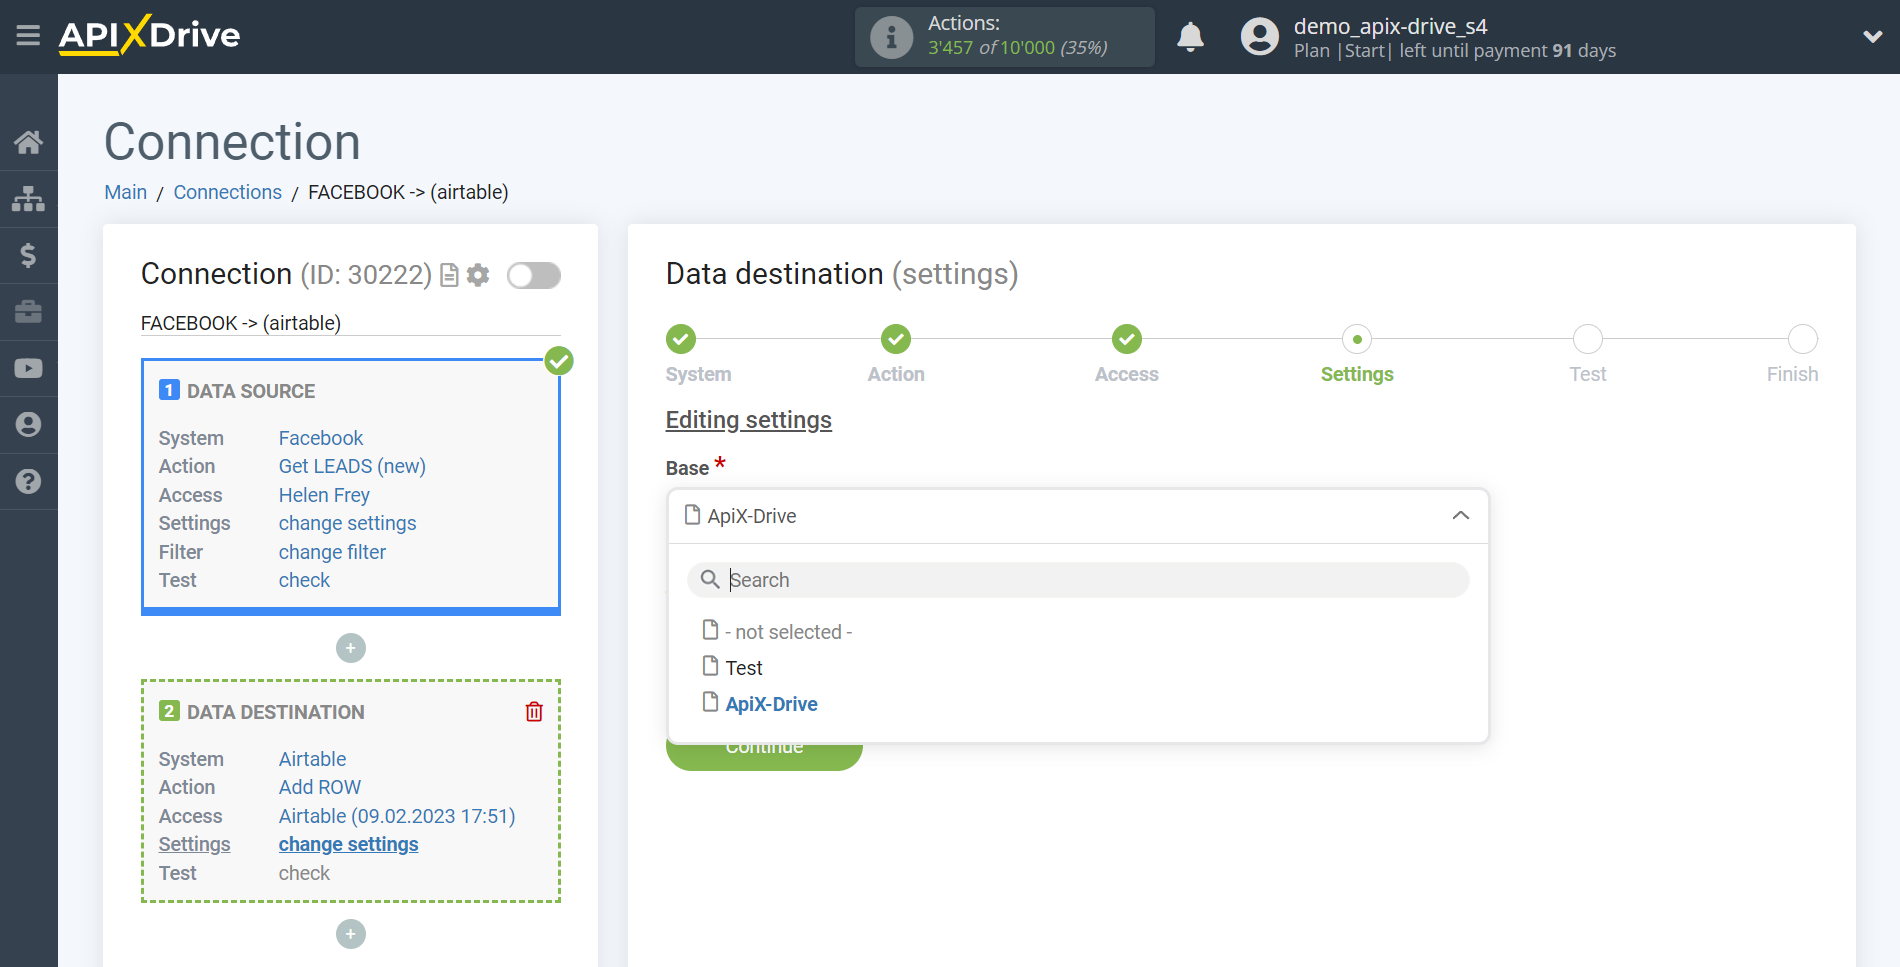Open the profile sidebar icon

28,425
